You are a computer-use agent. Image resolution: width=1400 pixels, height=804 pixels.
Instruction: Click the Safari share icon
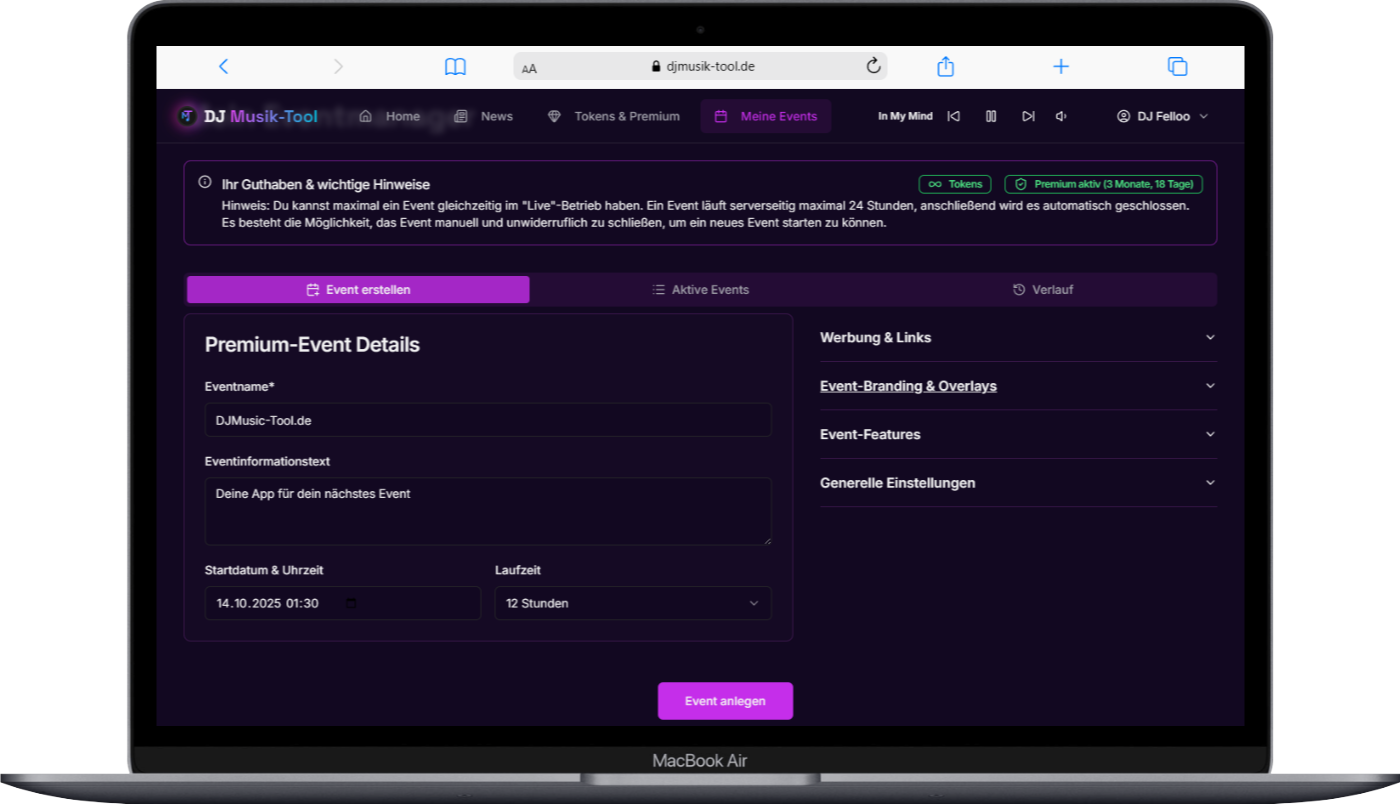click(945, 67)
